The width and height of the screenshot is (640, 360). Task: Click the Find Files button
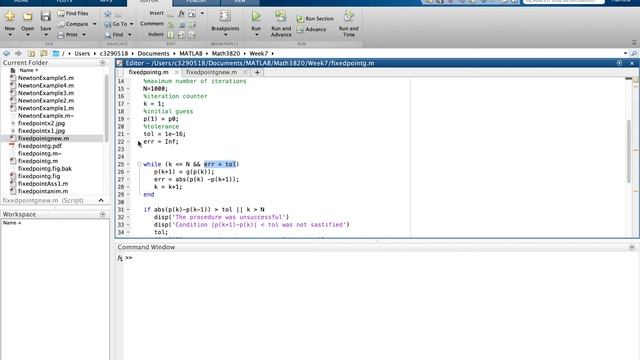pos(73,13)
